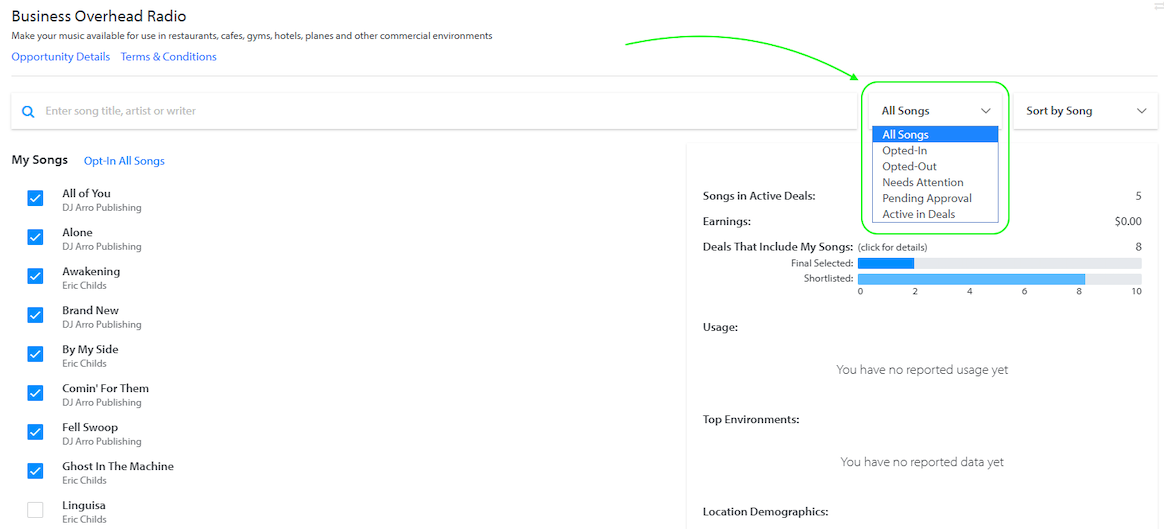Click the Comin' For Them title

tap(105, 388)
